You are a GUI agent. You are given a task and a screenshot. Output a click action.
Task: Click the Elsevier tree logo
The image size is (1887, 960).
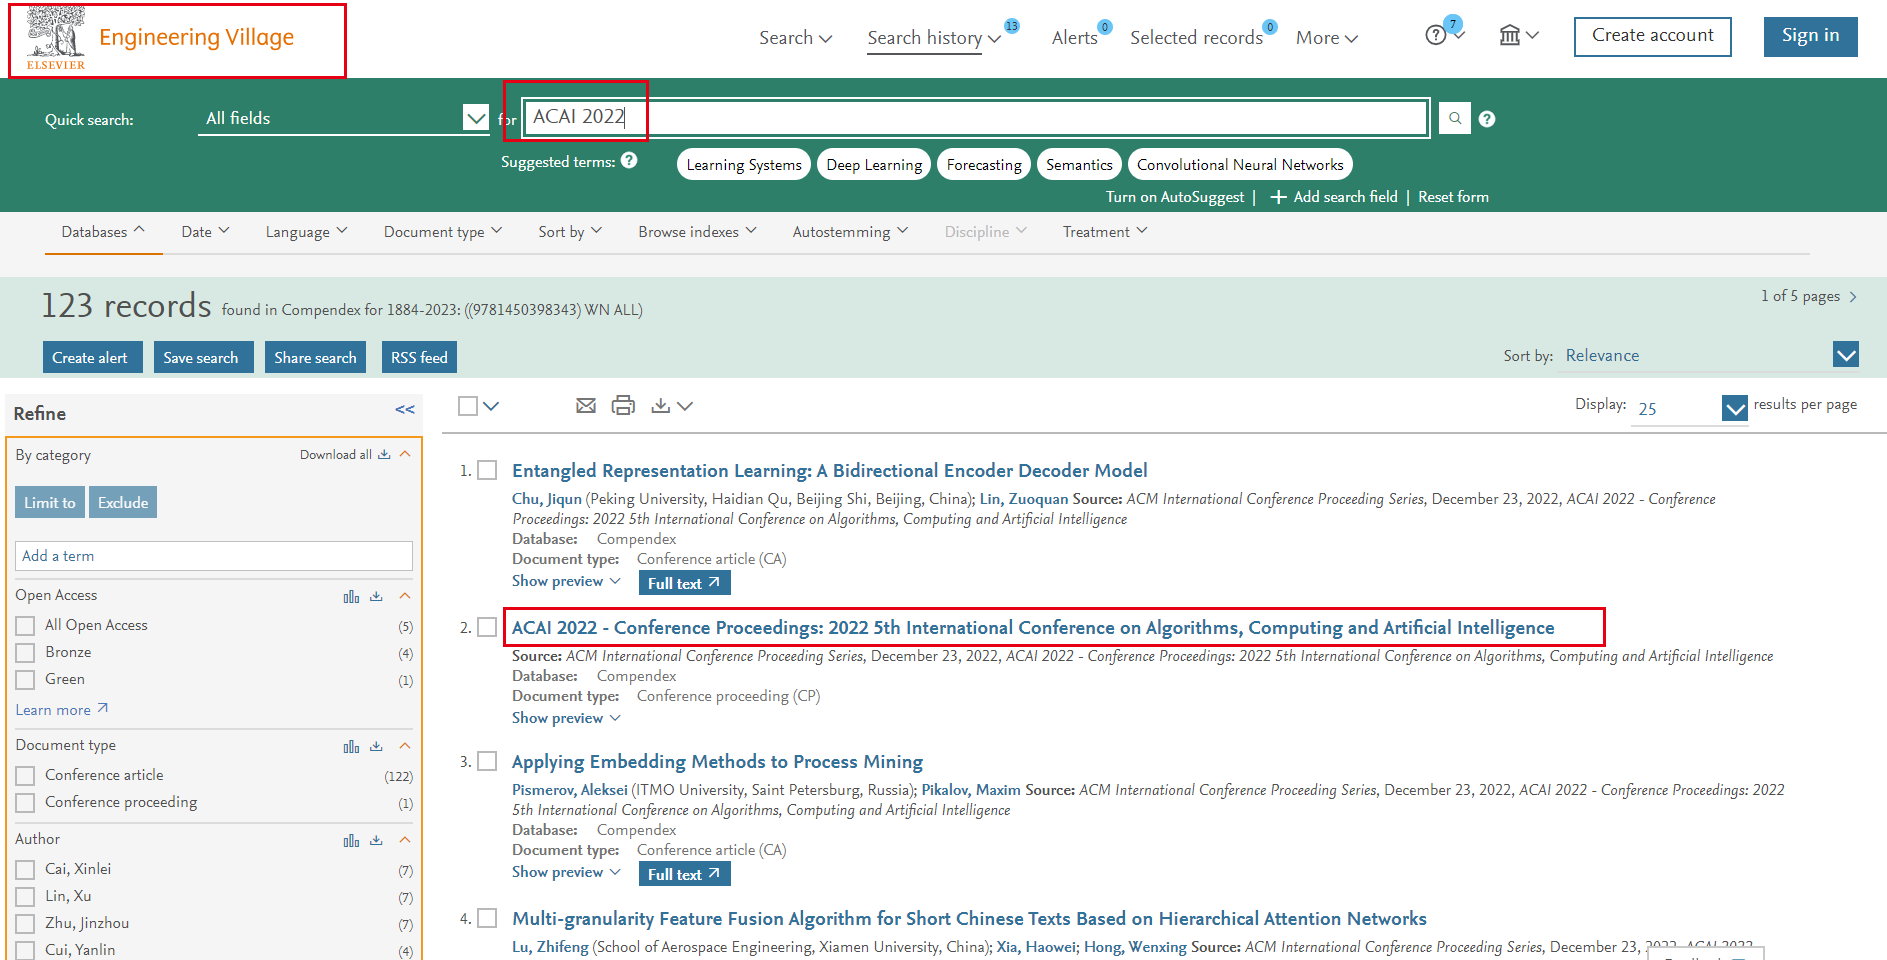click(56, 38)
